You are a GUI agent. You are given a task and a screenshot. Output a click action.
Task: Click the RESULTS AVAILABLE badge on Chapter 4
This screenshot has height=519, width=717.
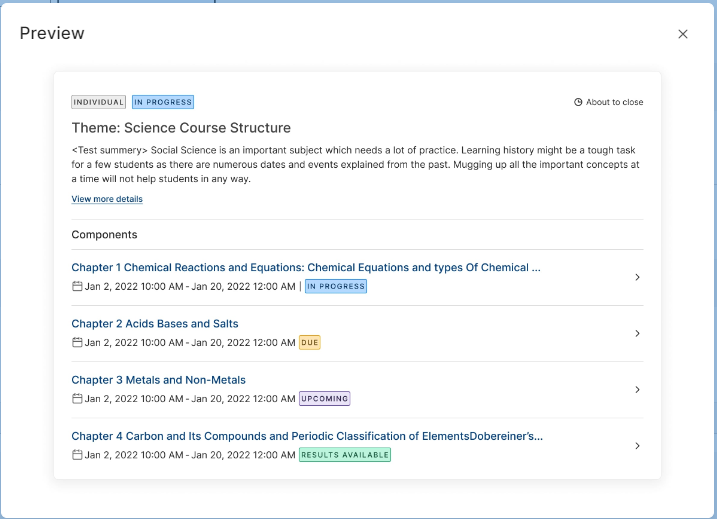click(345, 455)
